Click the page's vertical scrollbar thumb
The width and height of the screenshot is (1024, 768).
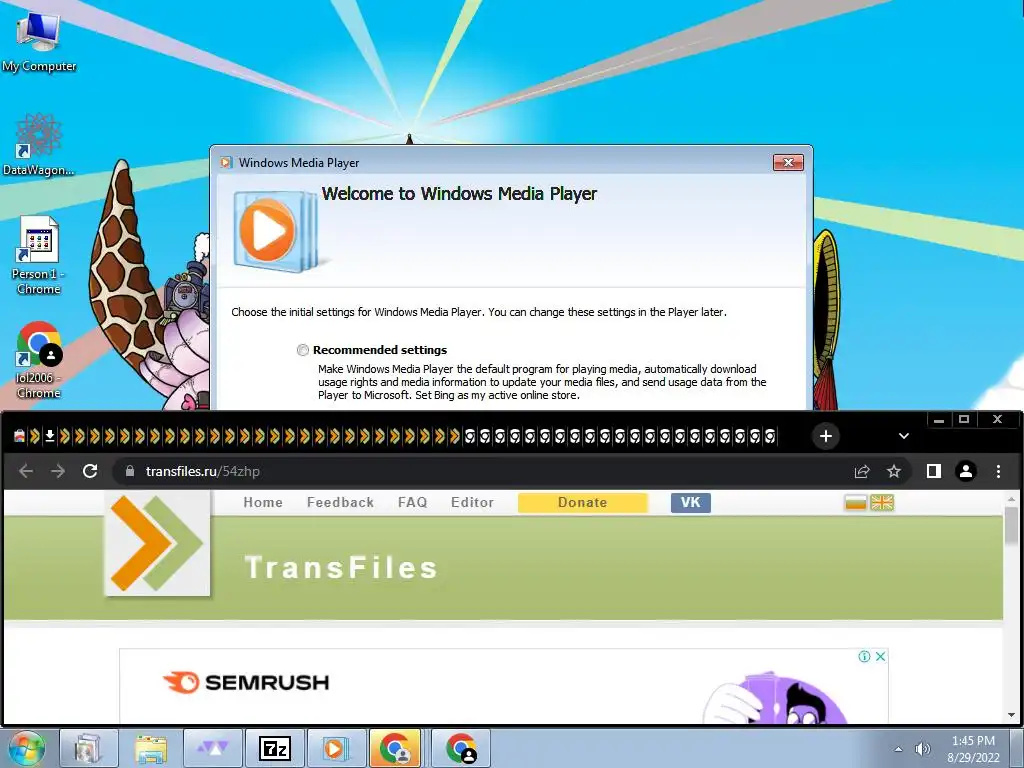[1012, 524]
